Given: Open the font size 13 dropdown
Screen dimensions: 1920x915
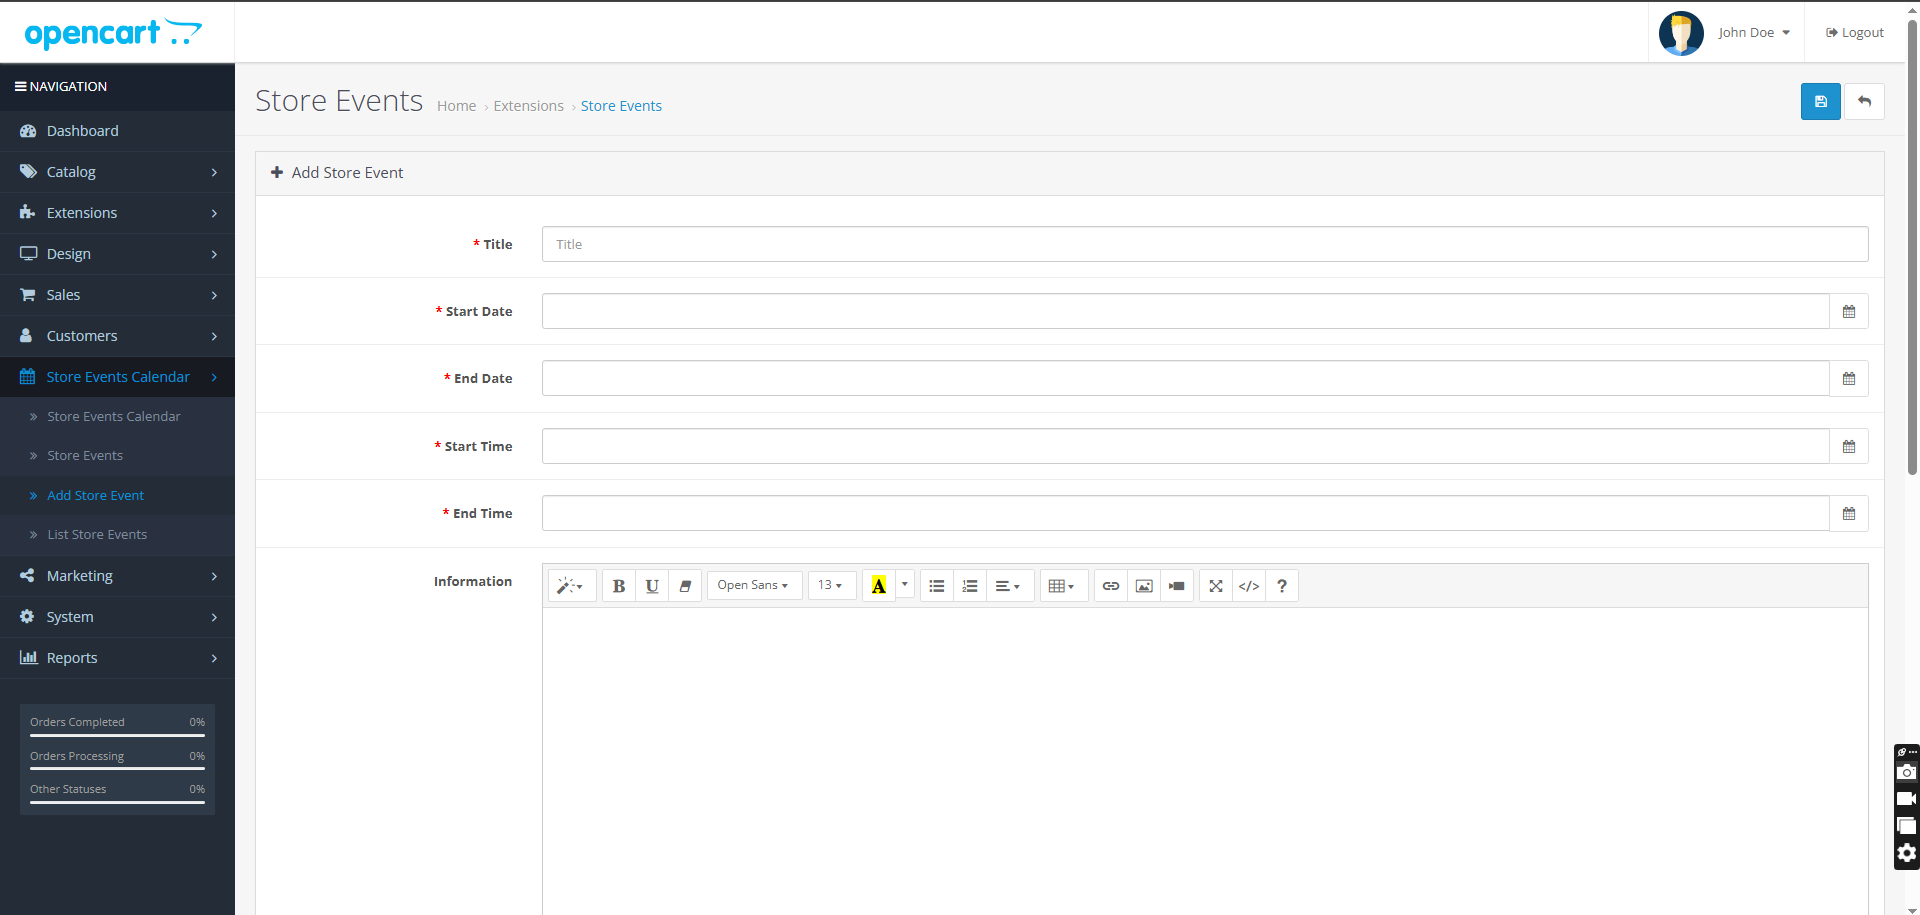Looking at the screenshot, I should point(830,585).
